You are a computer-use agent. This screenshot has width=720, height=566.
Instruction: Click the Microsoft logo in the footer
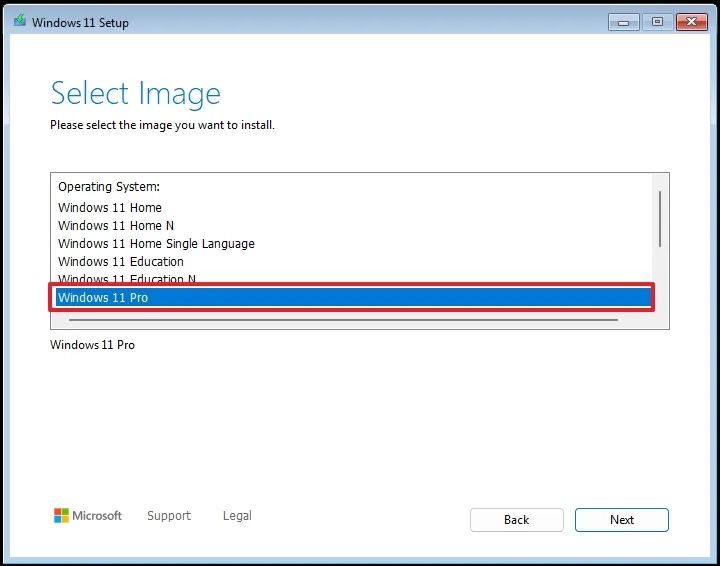(x=88, y=516)
